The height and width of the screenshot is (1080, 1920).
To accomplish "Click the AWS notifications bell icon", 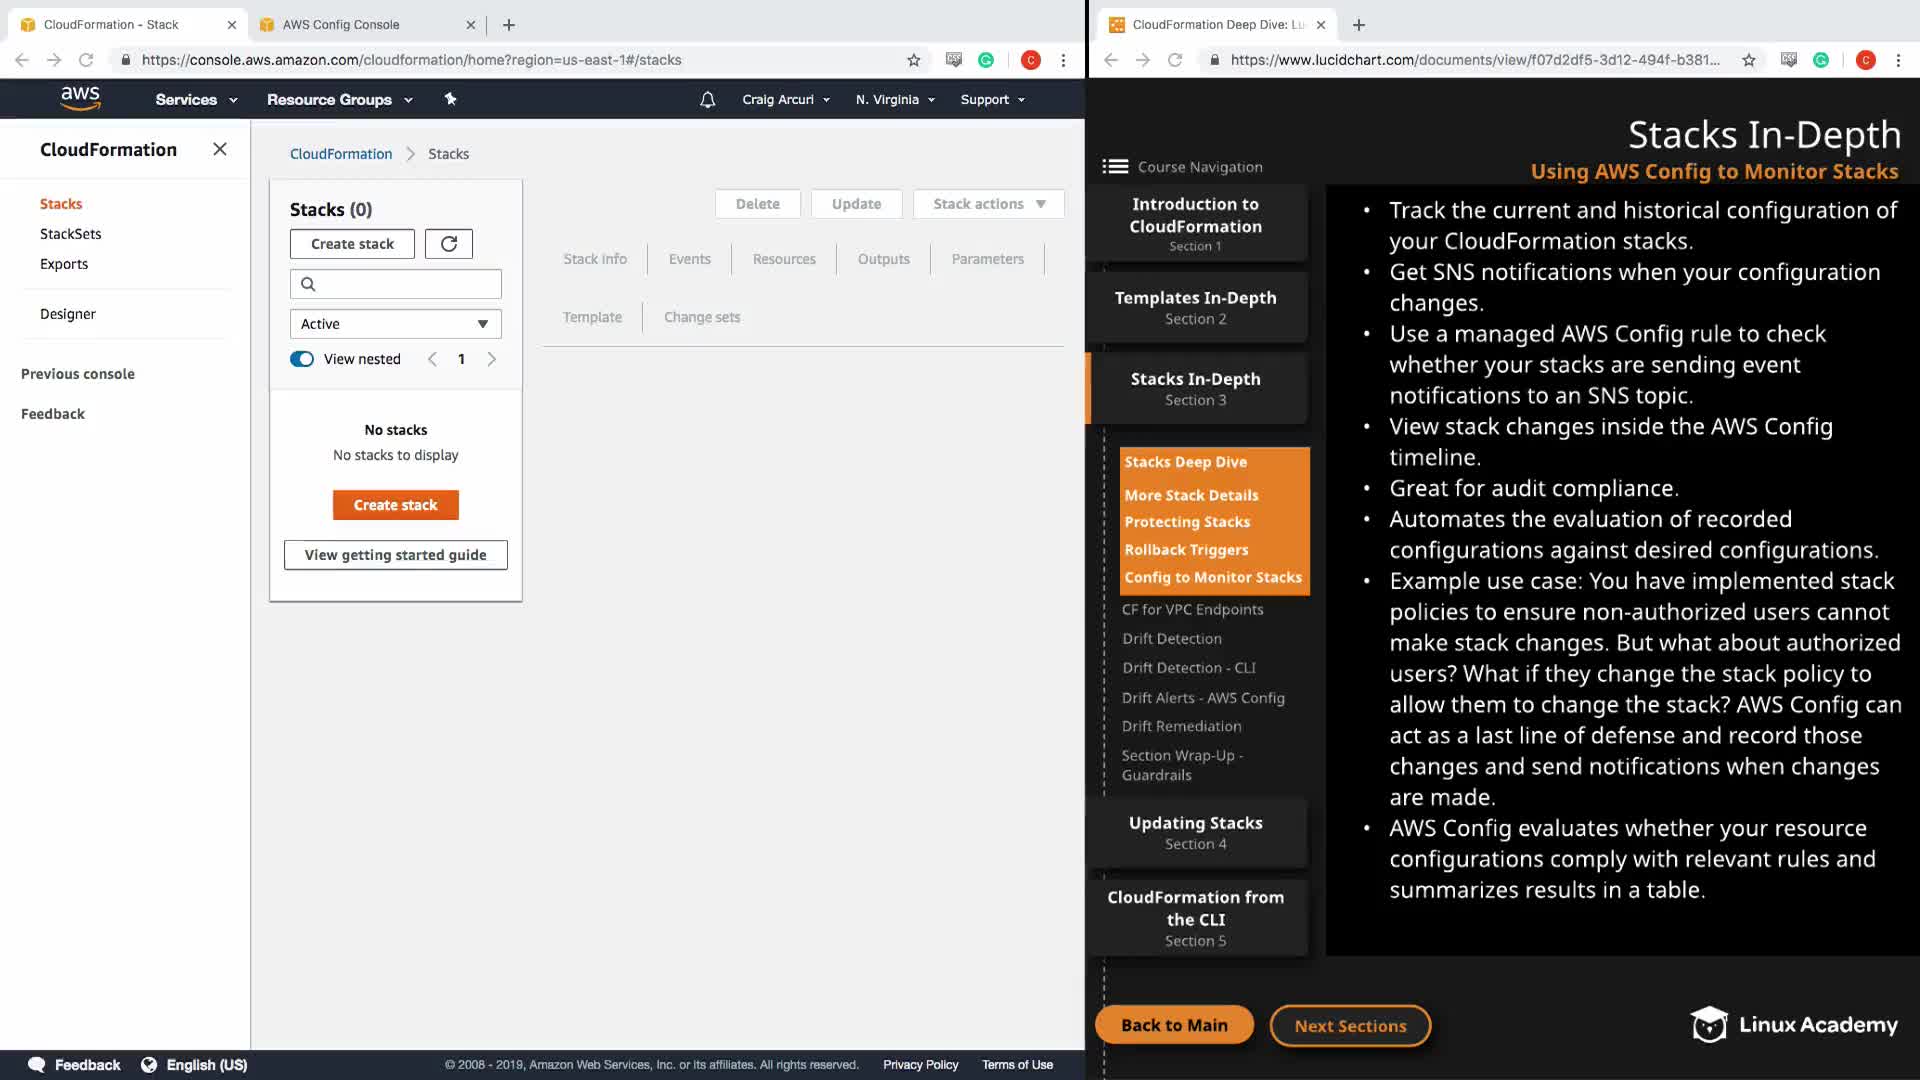I will coord(707,100).
